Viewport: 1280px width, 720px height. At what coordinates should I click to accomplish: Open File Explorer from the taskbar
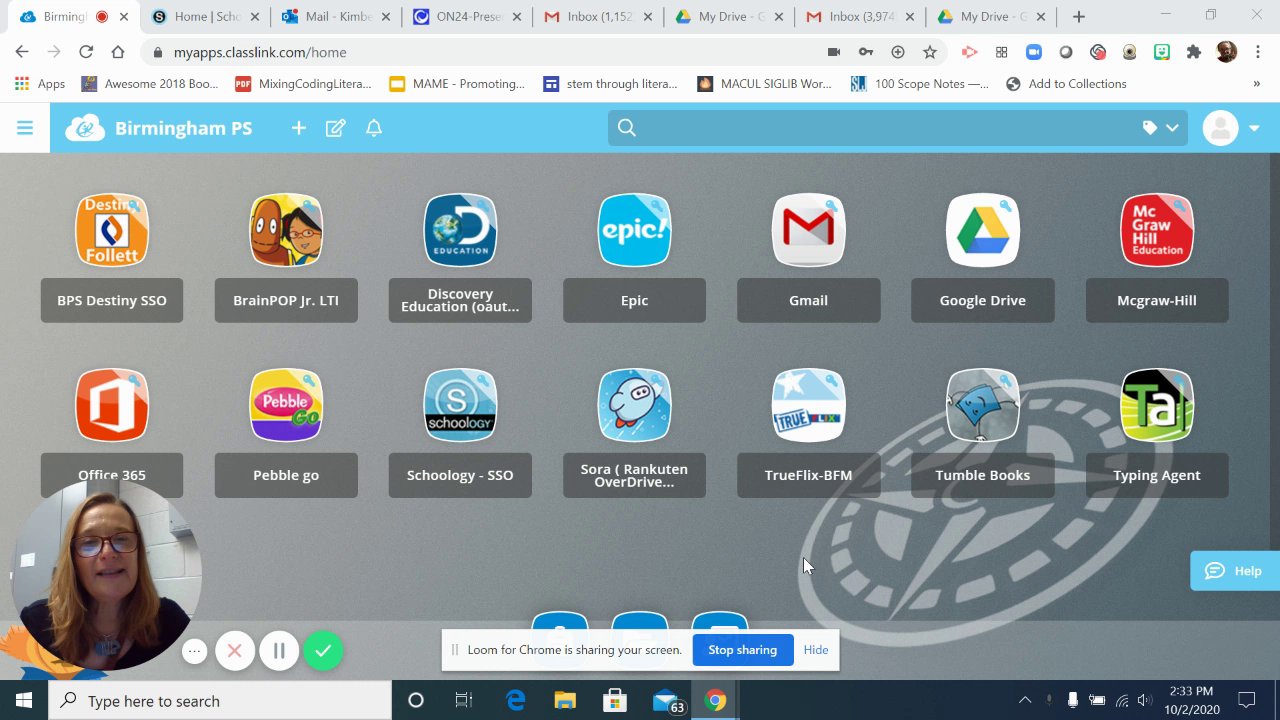(x=565, y=701)
